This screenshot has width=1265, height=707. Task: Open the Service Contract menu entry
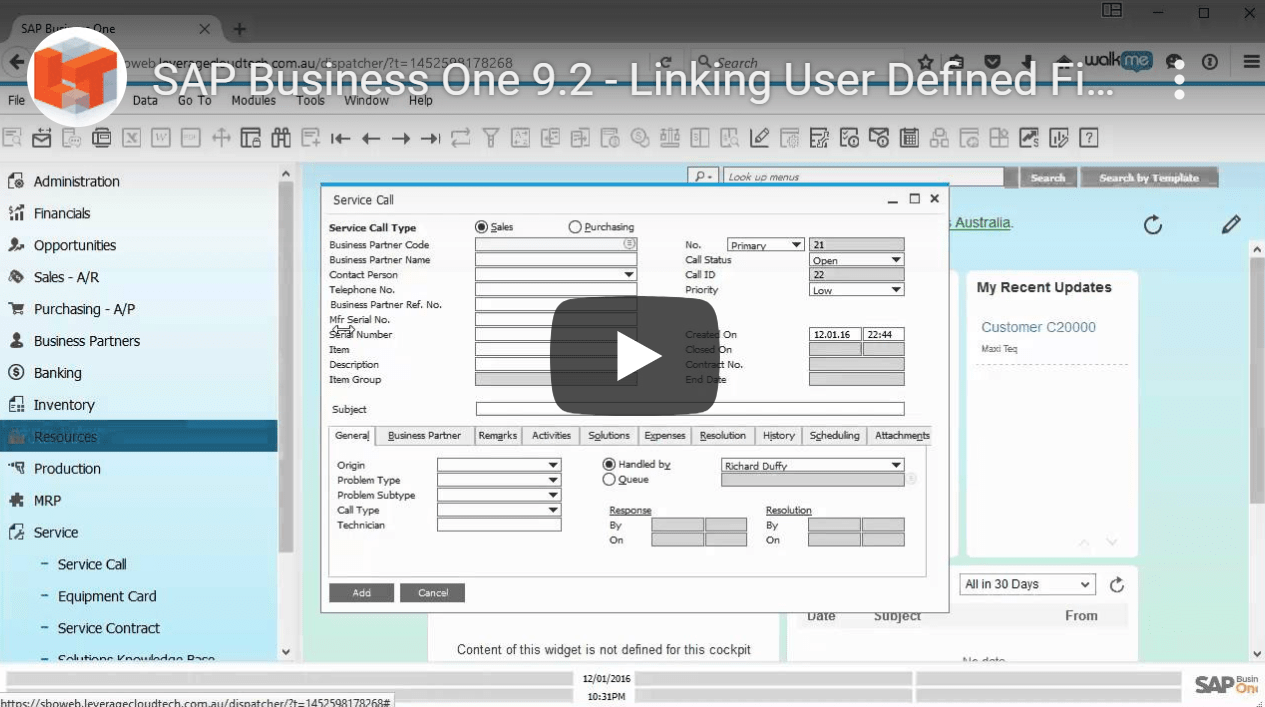[x=108, y=628]
